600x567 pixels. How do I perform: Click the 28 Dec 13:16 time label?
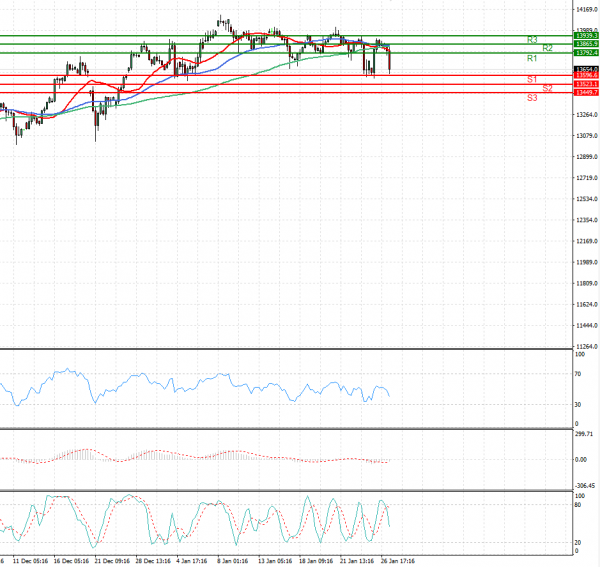coord(153,561)
